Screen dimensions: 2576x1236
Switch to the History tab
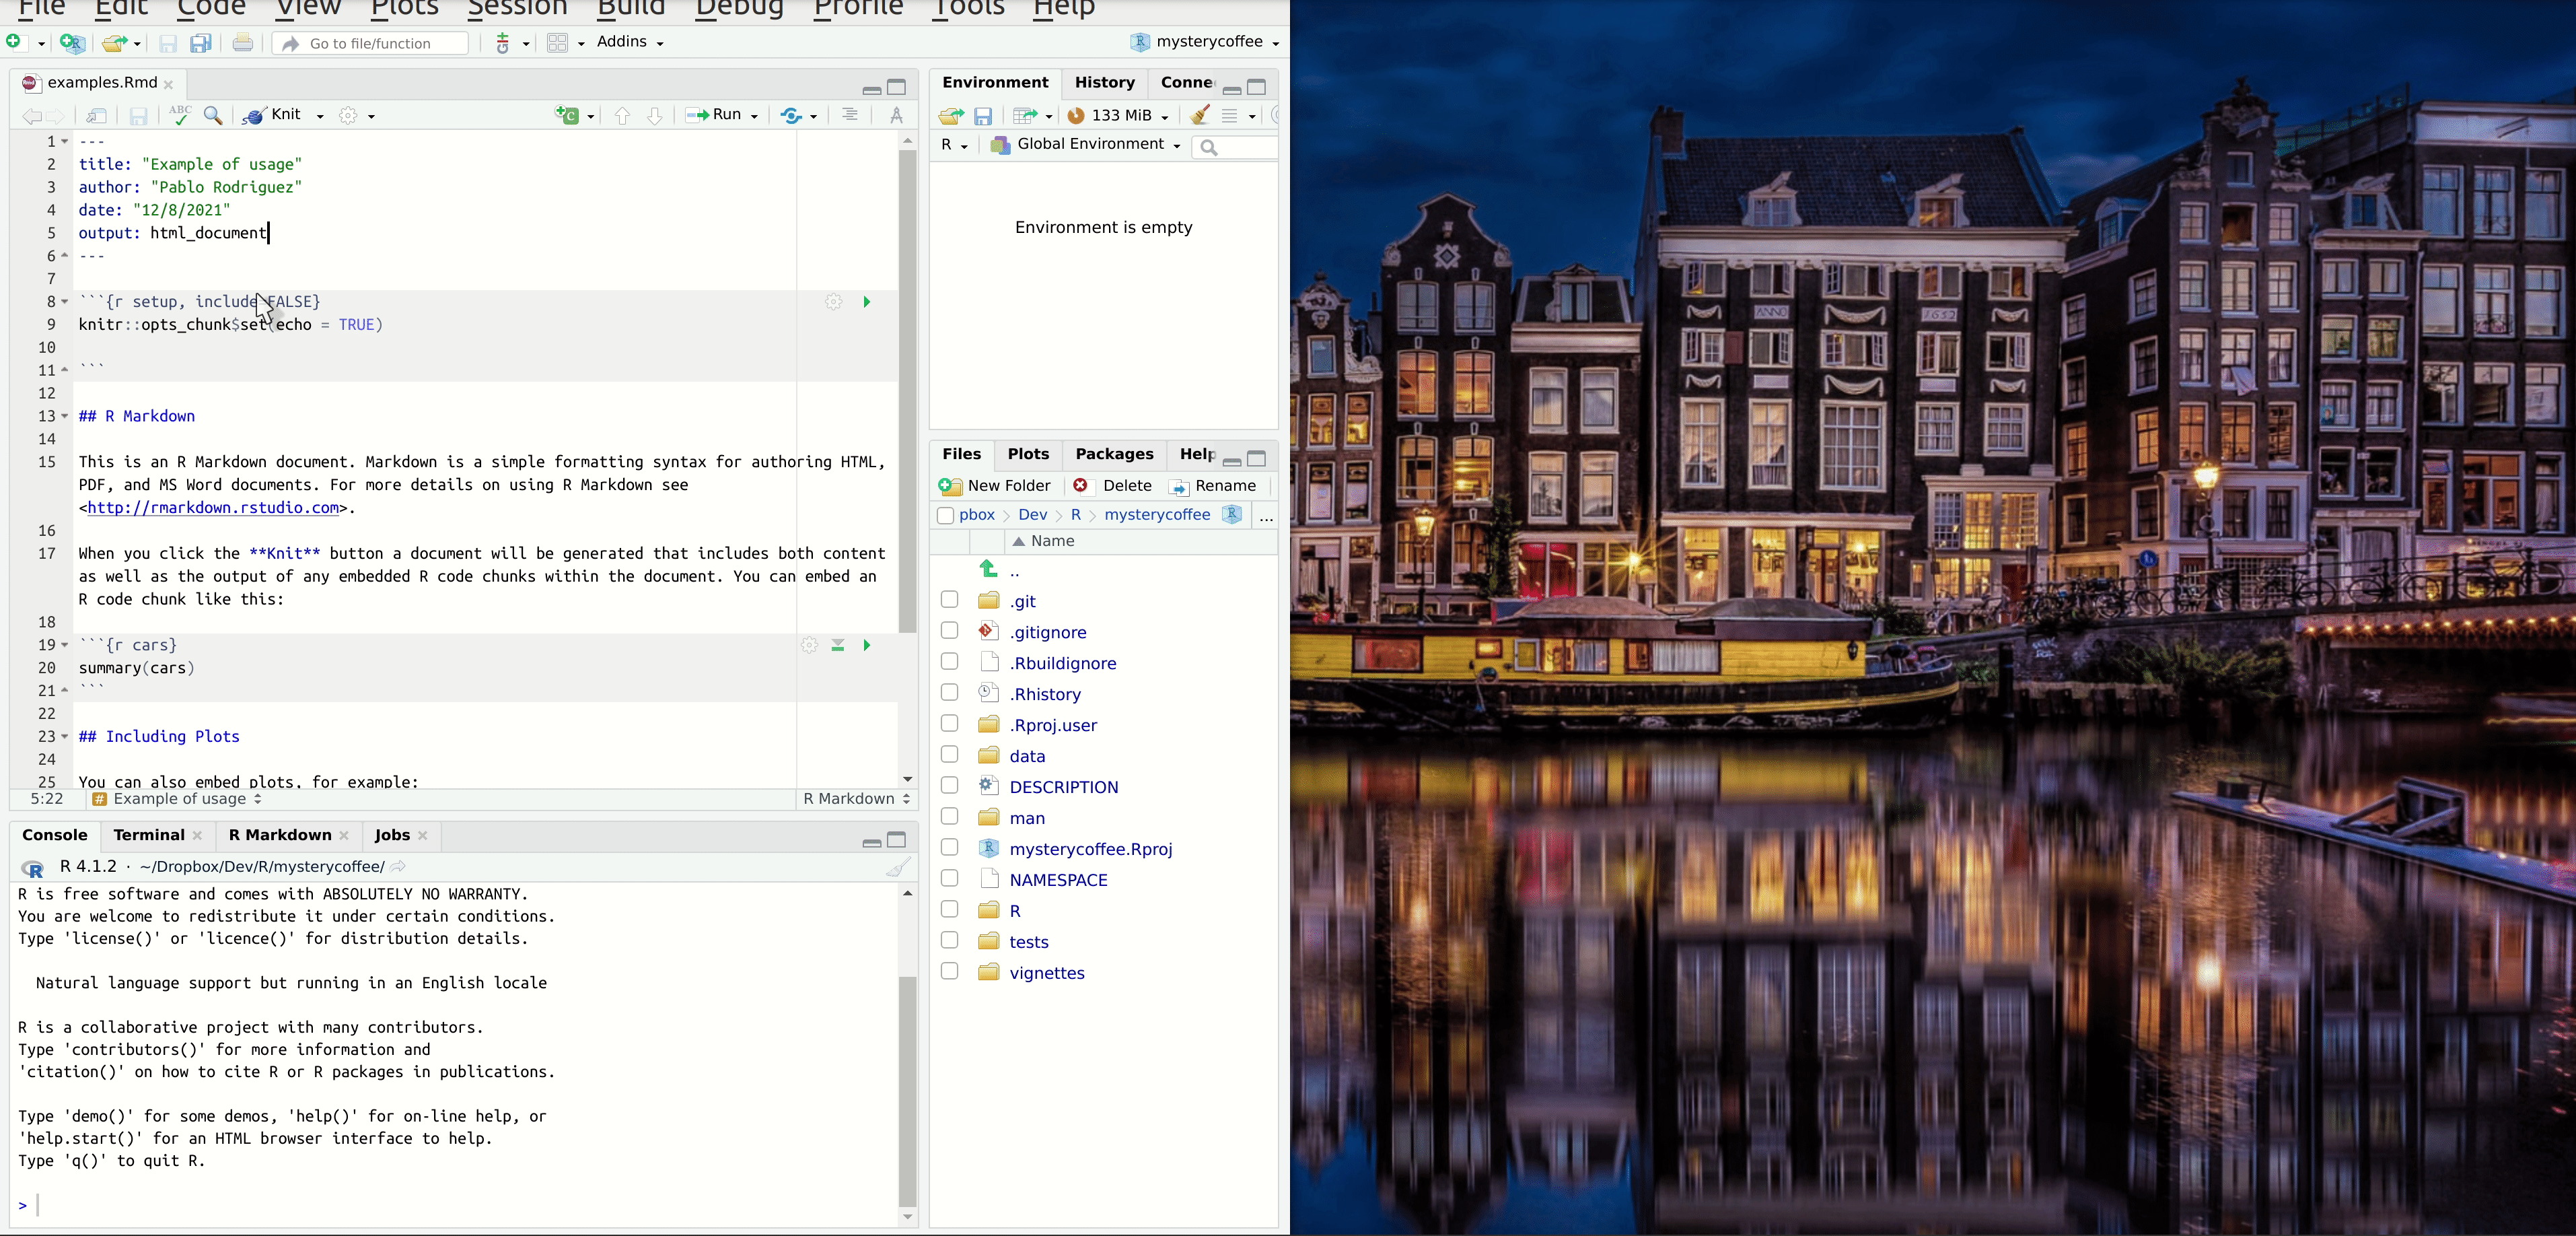click(1104, 83)
